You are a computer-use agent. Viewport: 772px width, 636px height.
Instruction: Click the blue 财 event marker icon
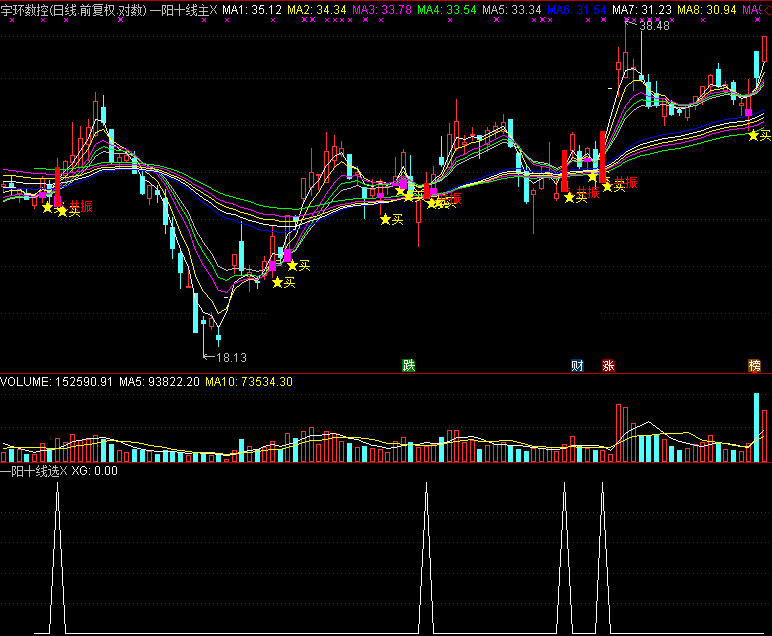577,365
